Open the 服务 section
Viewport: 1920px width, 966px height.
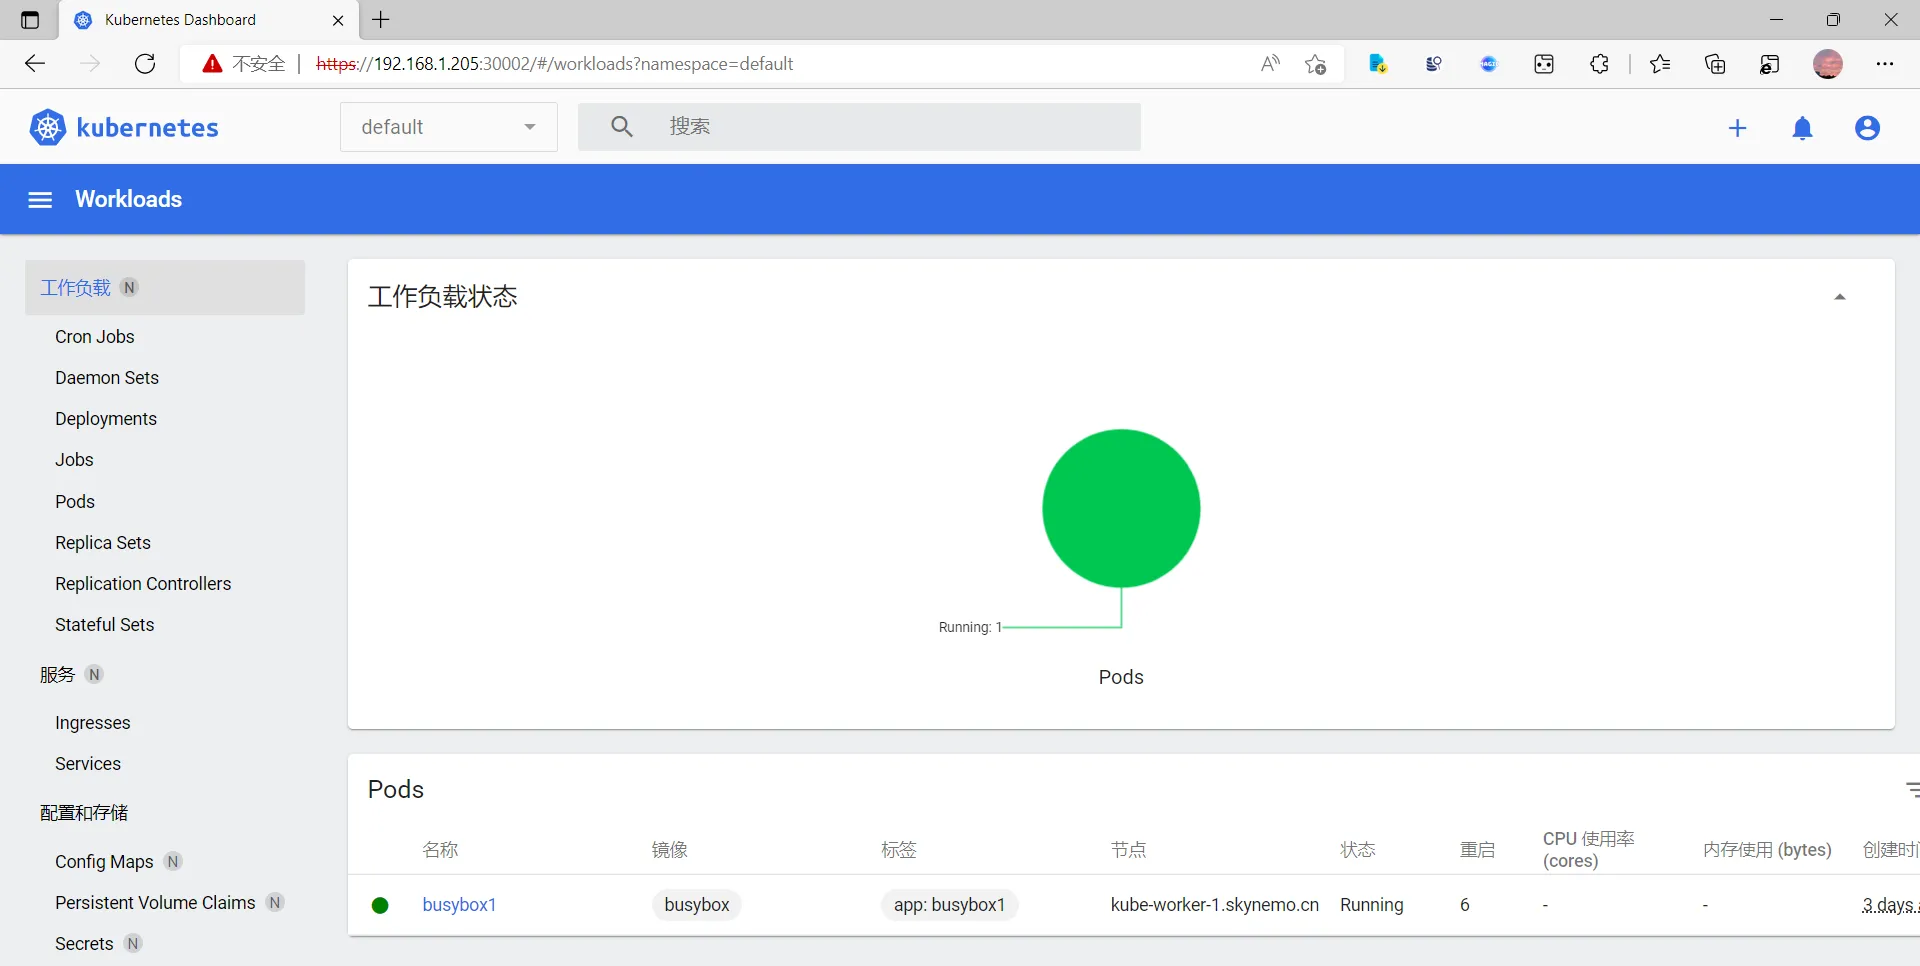click(57, 675)
